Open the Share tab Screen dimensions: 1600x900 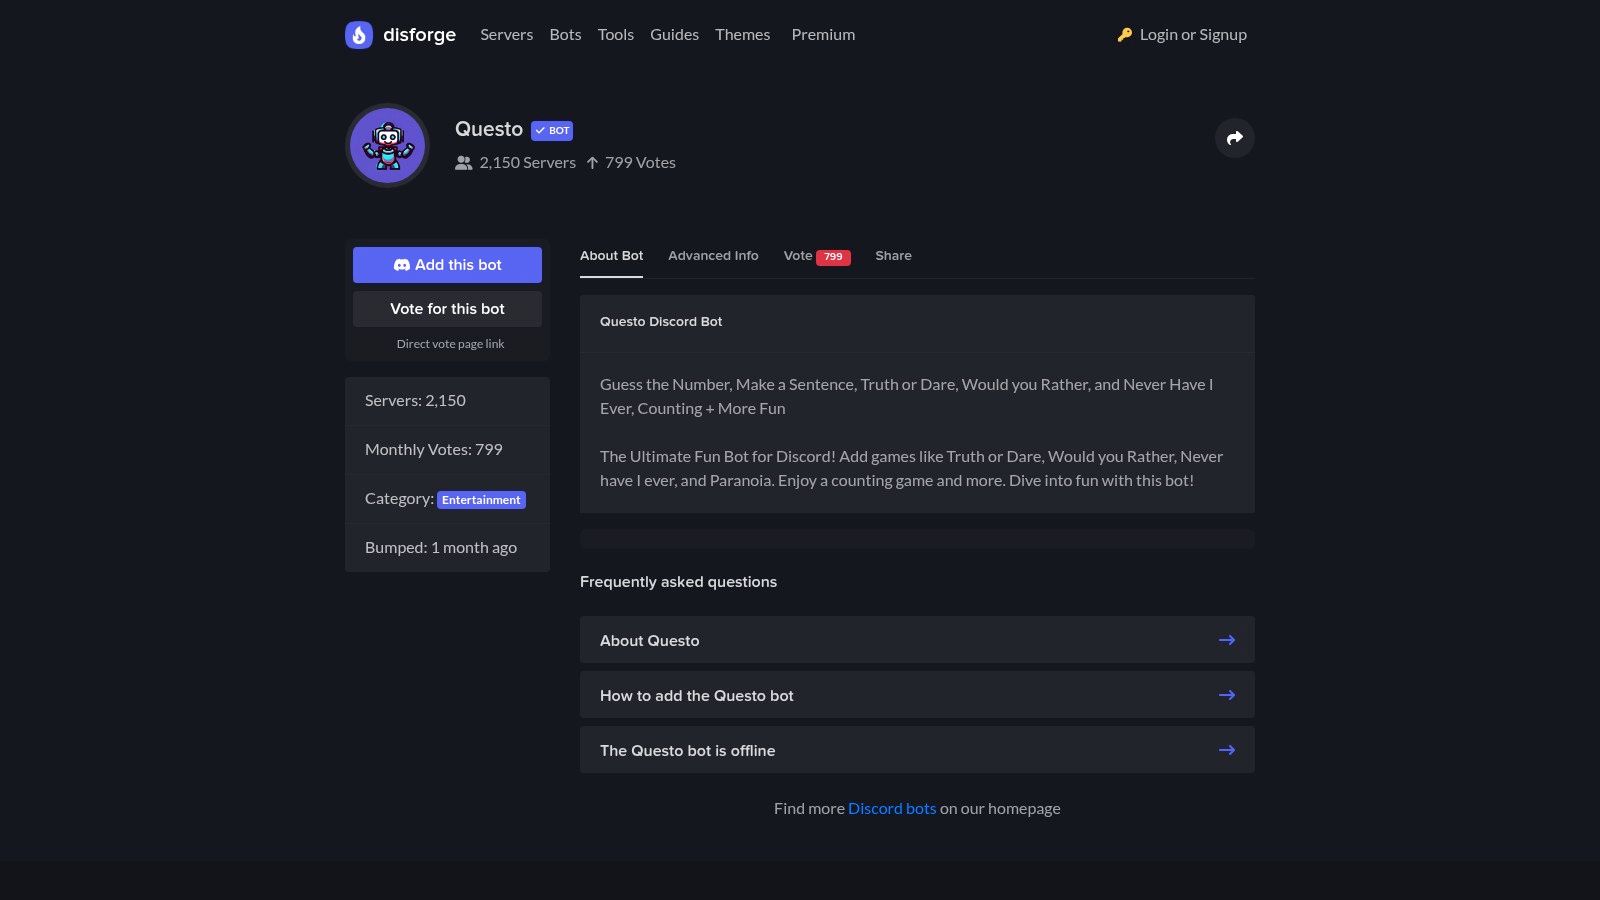(892, 256)
